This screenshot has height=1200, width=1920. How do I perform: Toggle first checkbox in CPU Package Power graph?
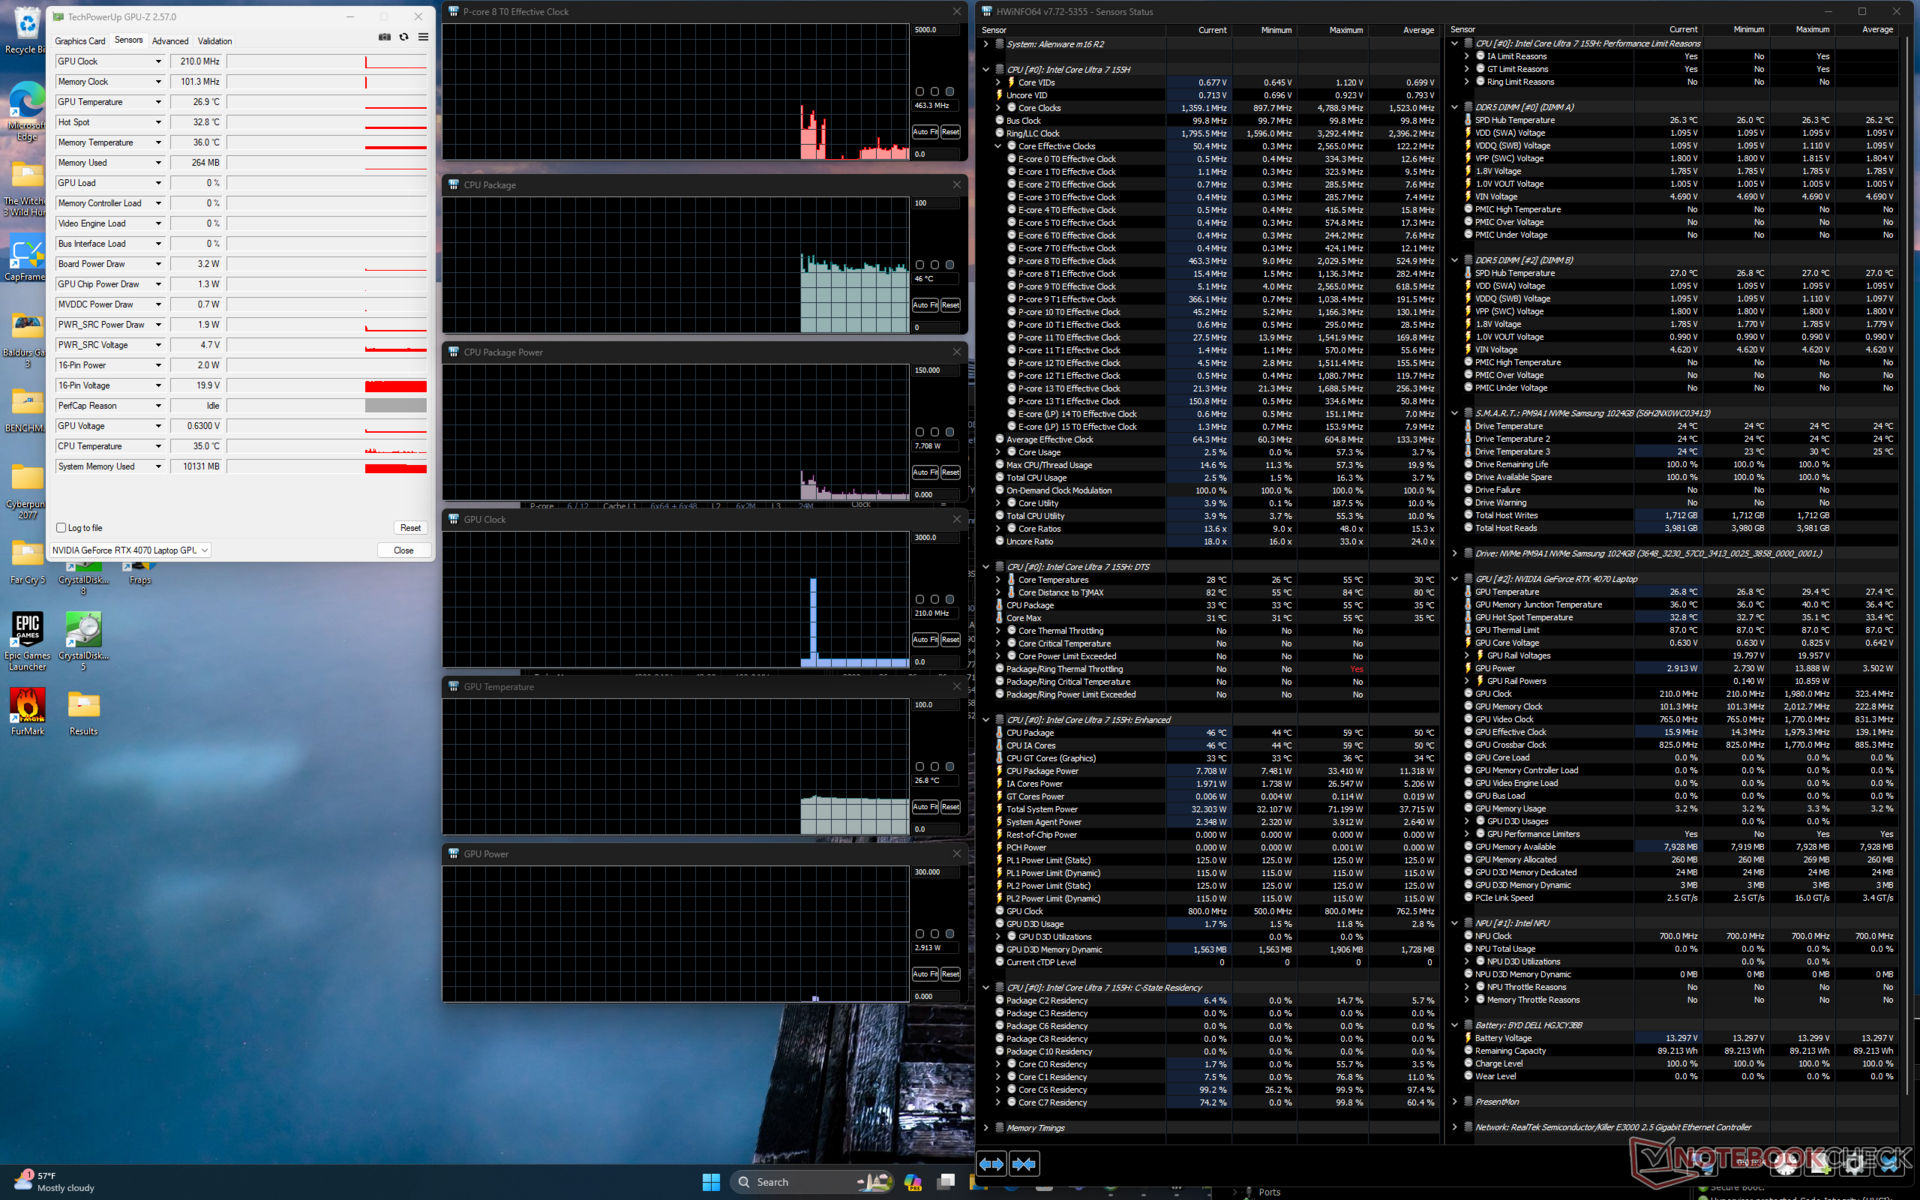(920, 432)
